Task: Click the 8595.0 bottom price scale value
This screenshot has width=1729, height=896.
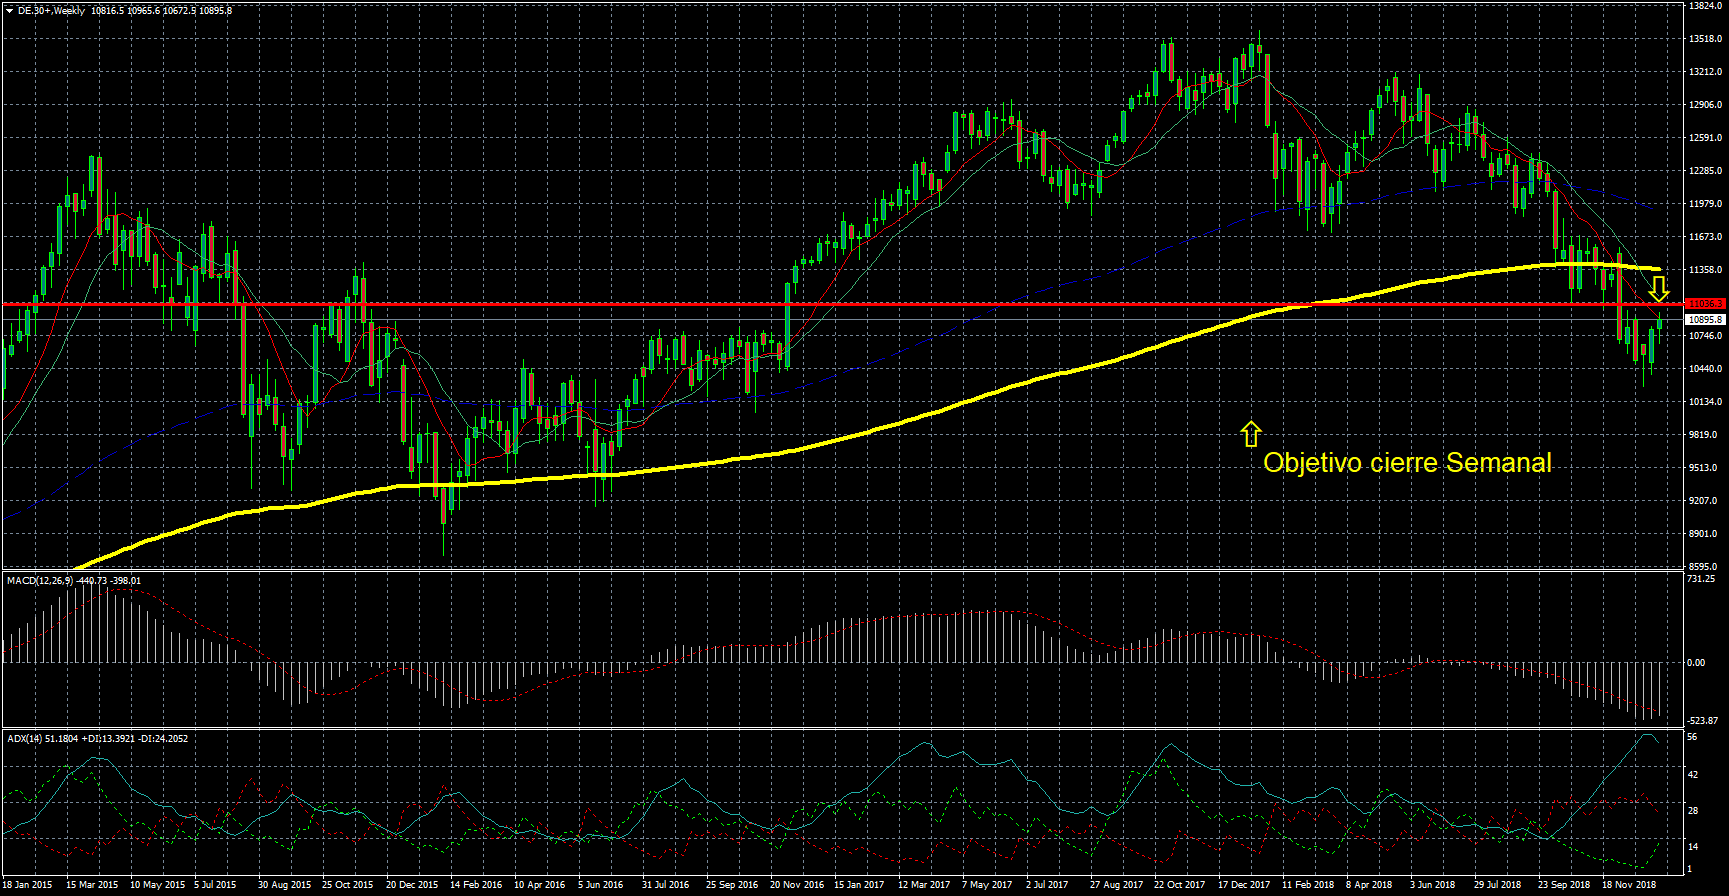Action: tap(1703, 567)
